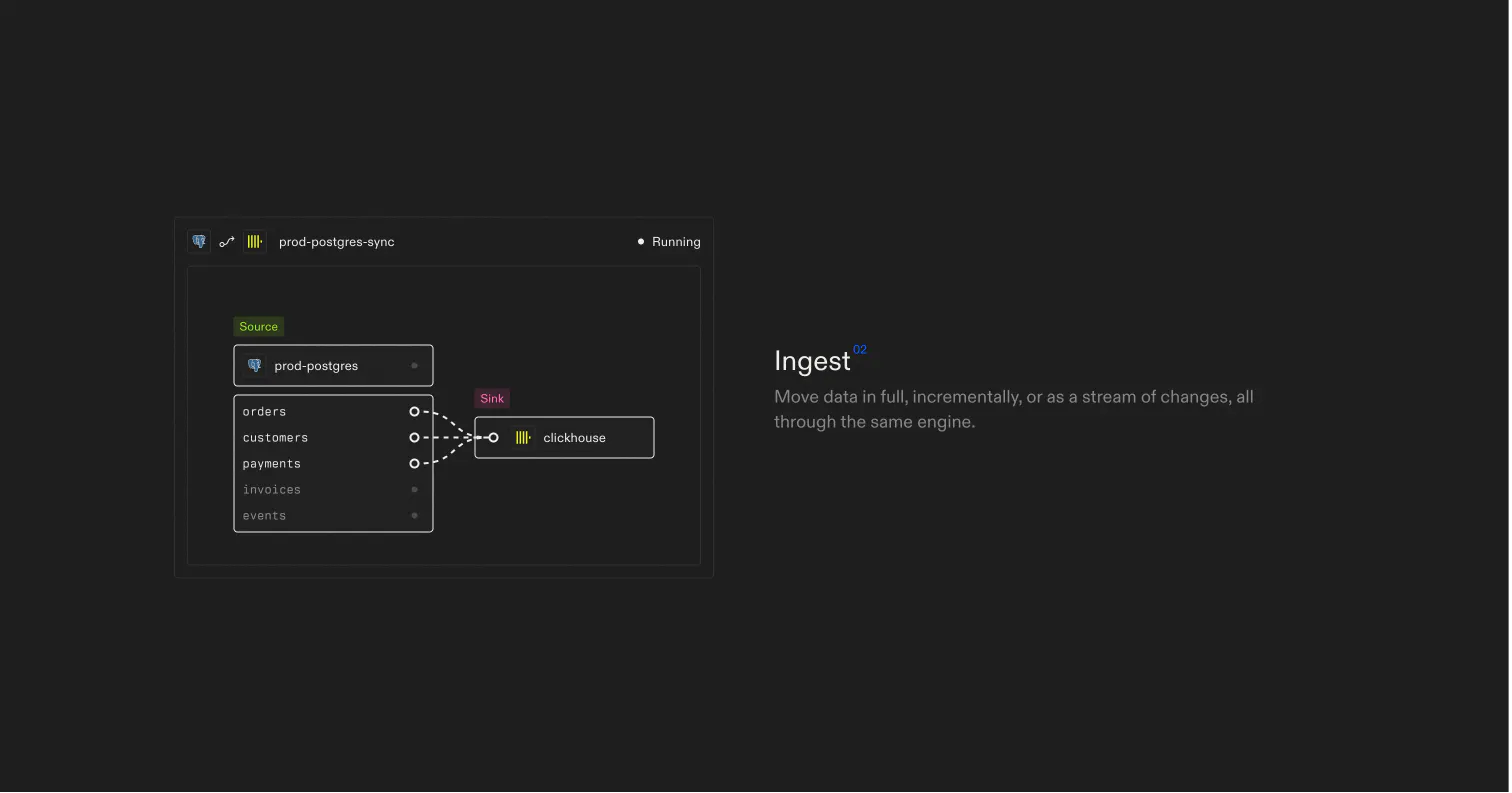Click the grey dot on the events row

[x=414, y=516]
